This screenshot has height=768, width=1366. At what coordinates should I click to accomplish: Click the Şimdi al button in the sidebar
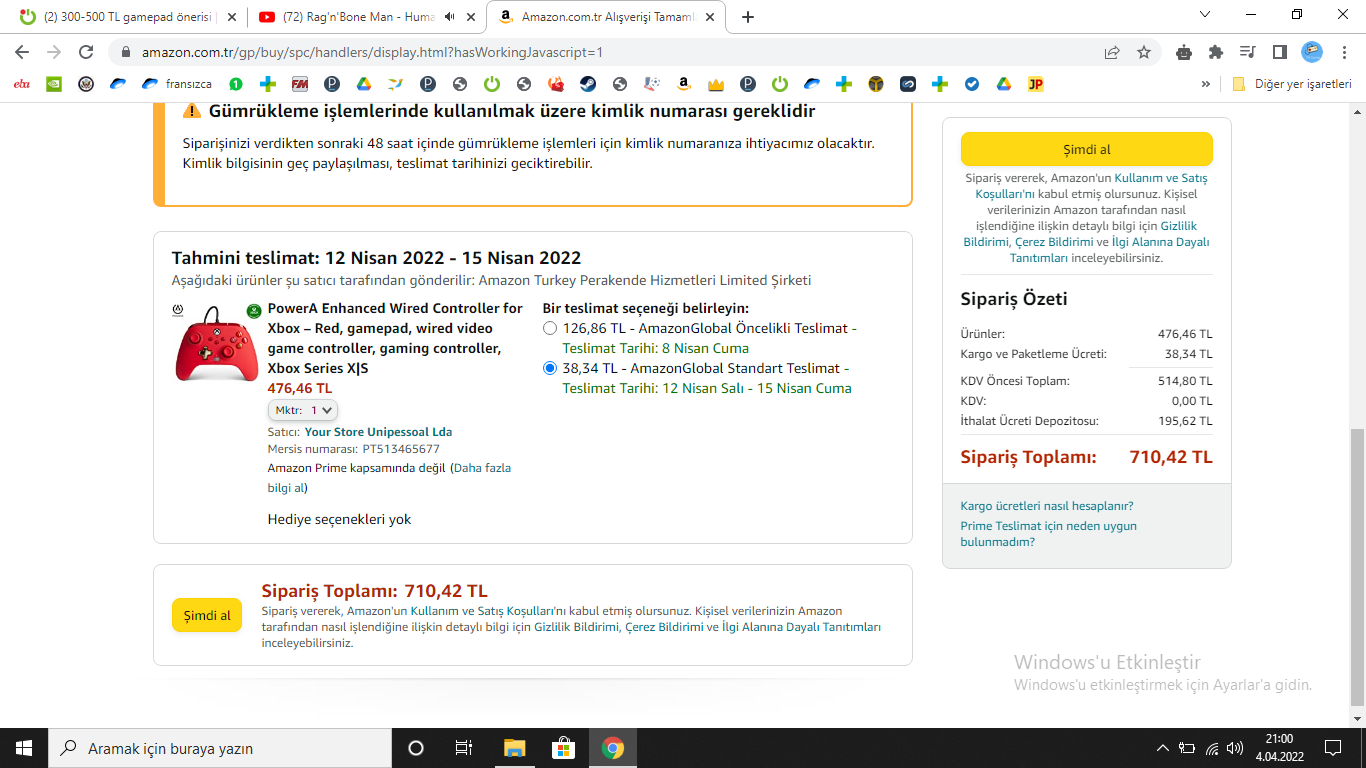[x=1087, y=149]
